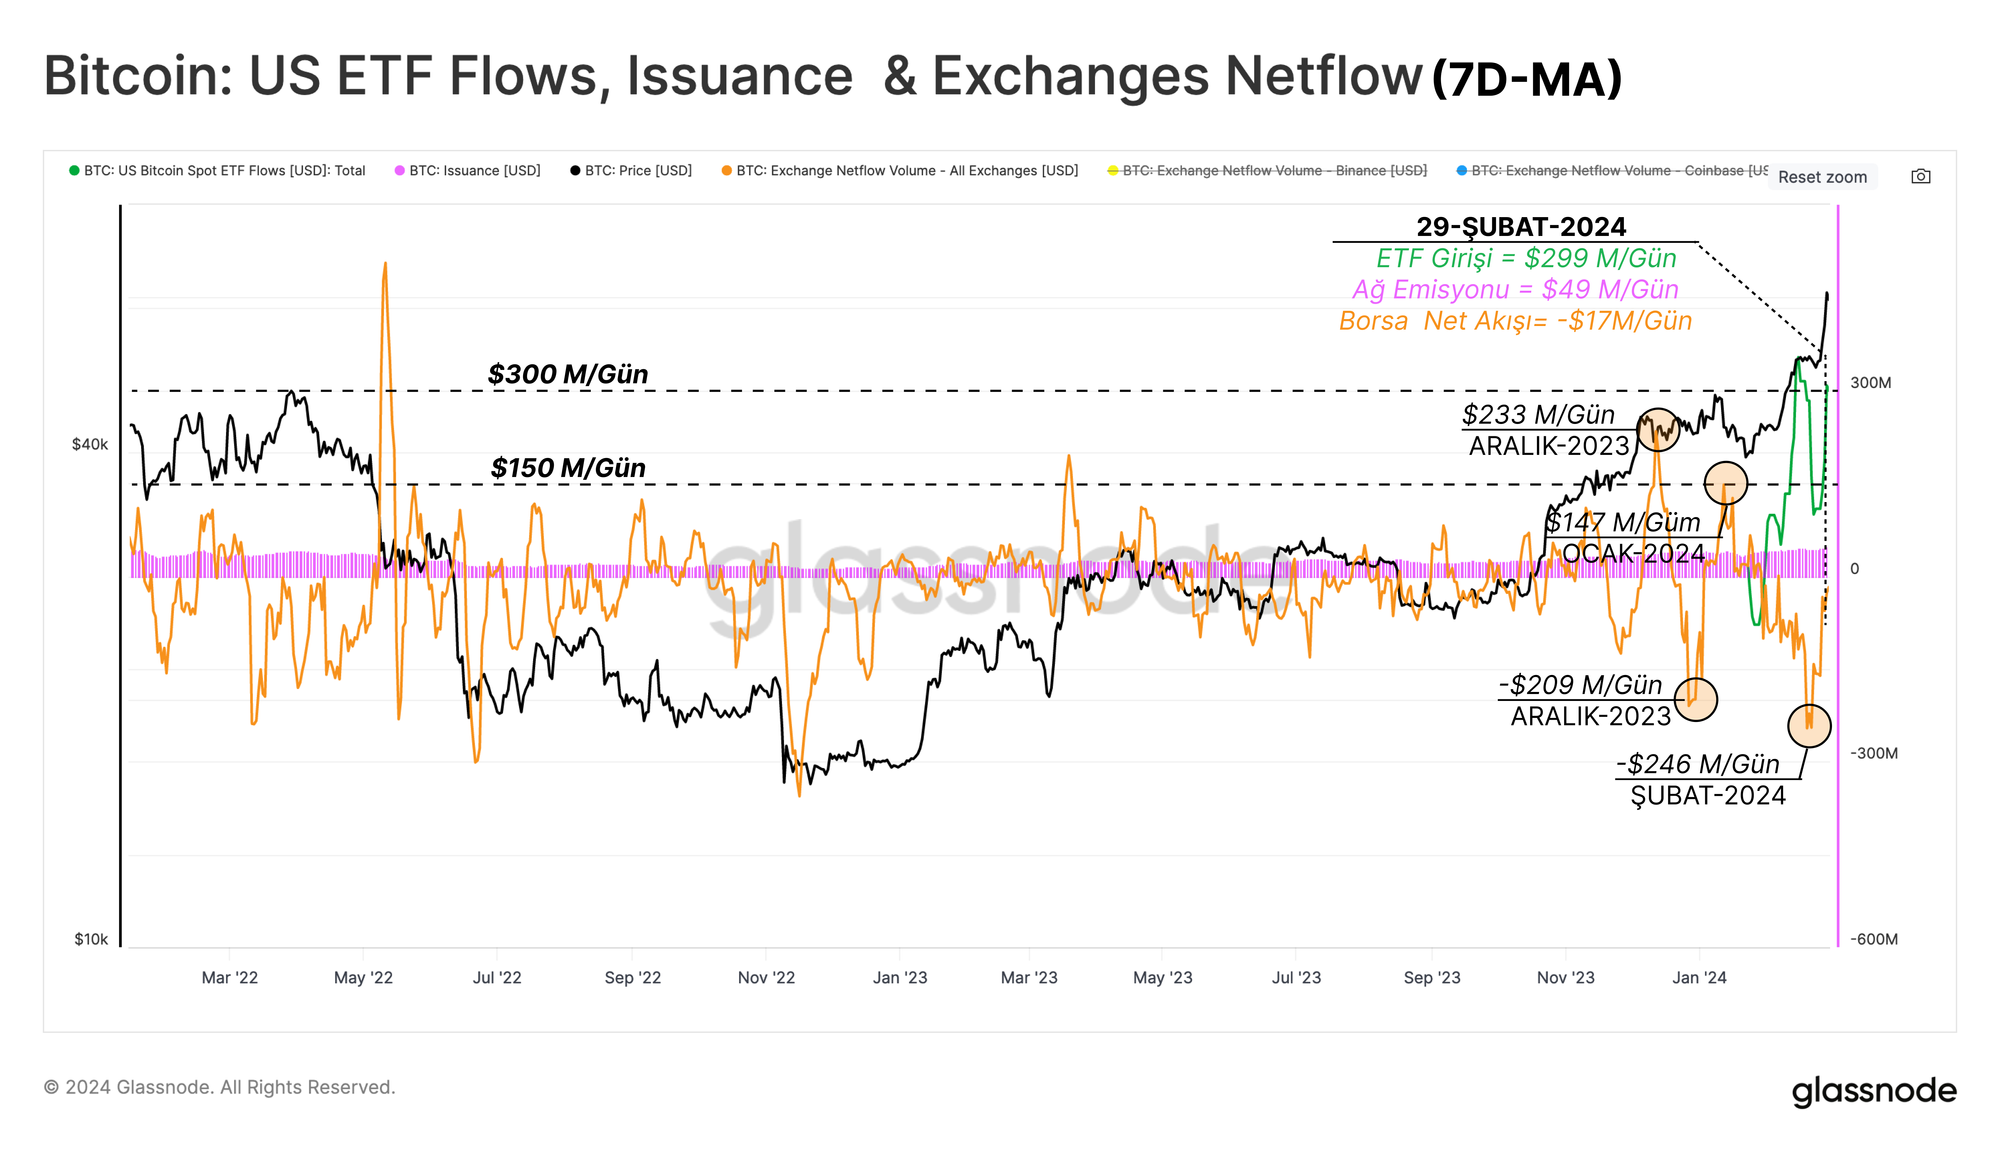Click the green ETF Flows legend dot

74,171
